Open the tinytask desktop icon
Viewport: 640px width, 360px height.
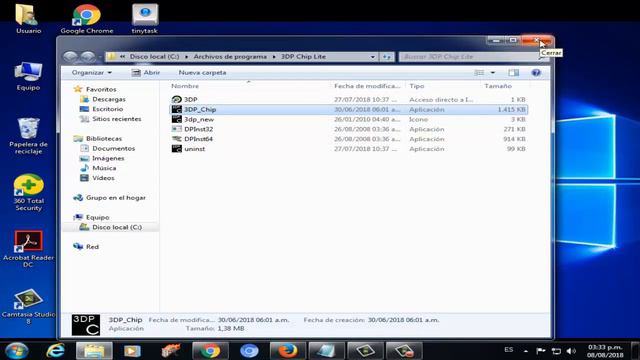coord(145,18)
